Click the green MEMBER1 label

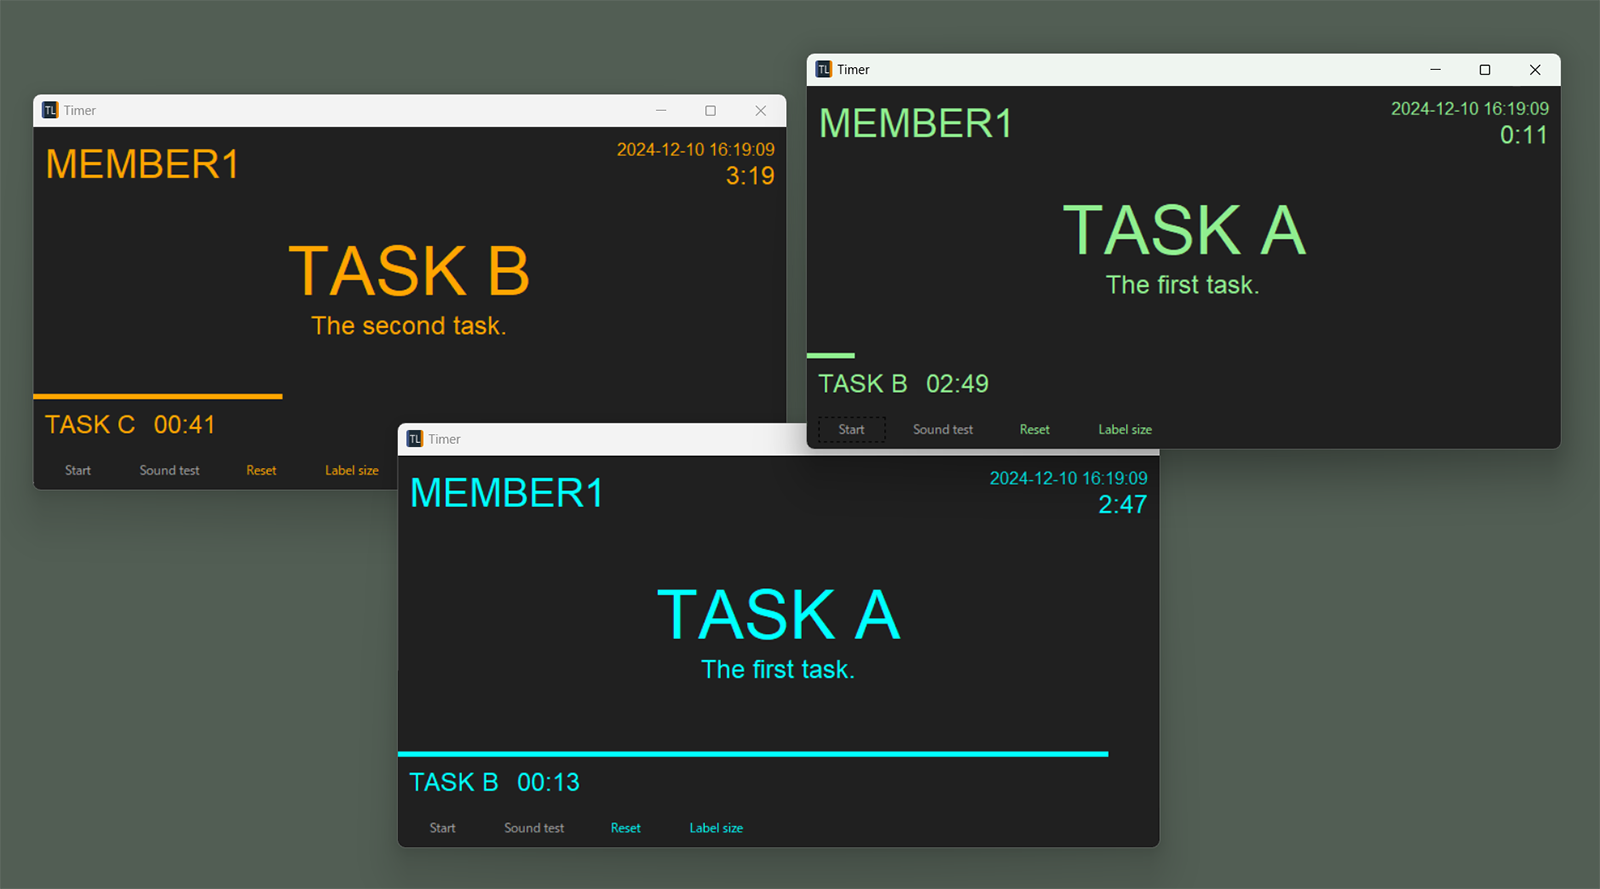(x=916, y=123)
